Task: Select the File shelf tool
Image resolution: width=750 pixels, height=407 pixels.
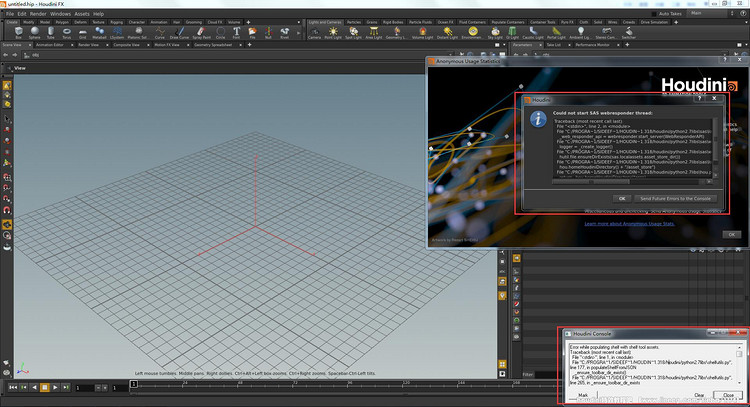Action: tap(253, 33)
